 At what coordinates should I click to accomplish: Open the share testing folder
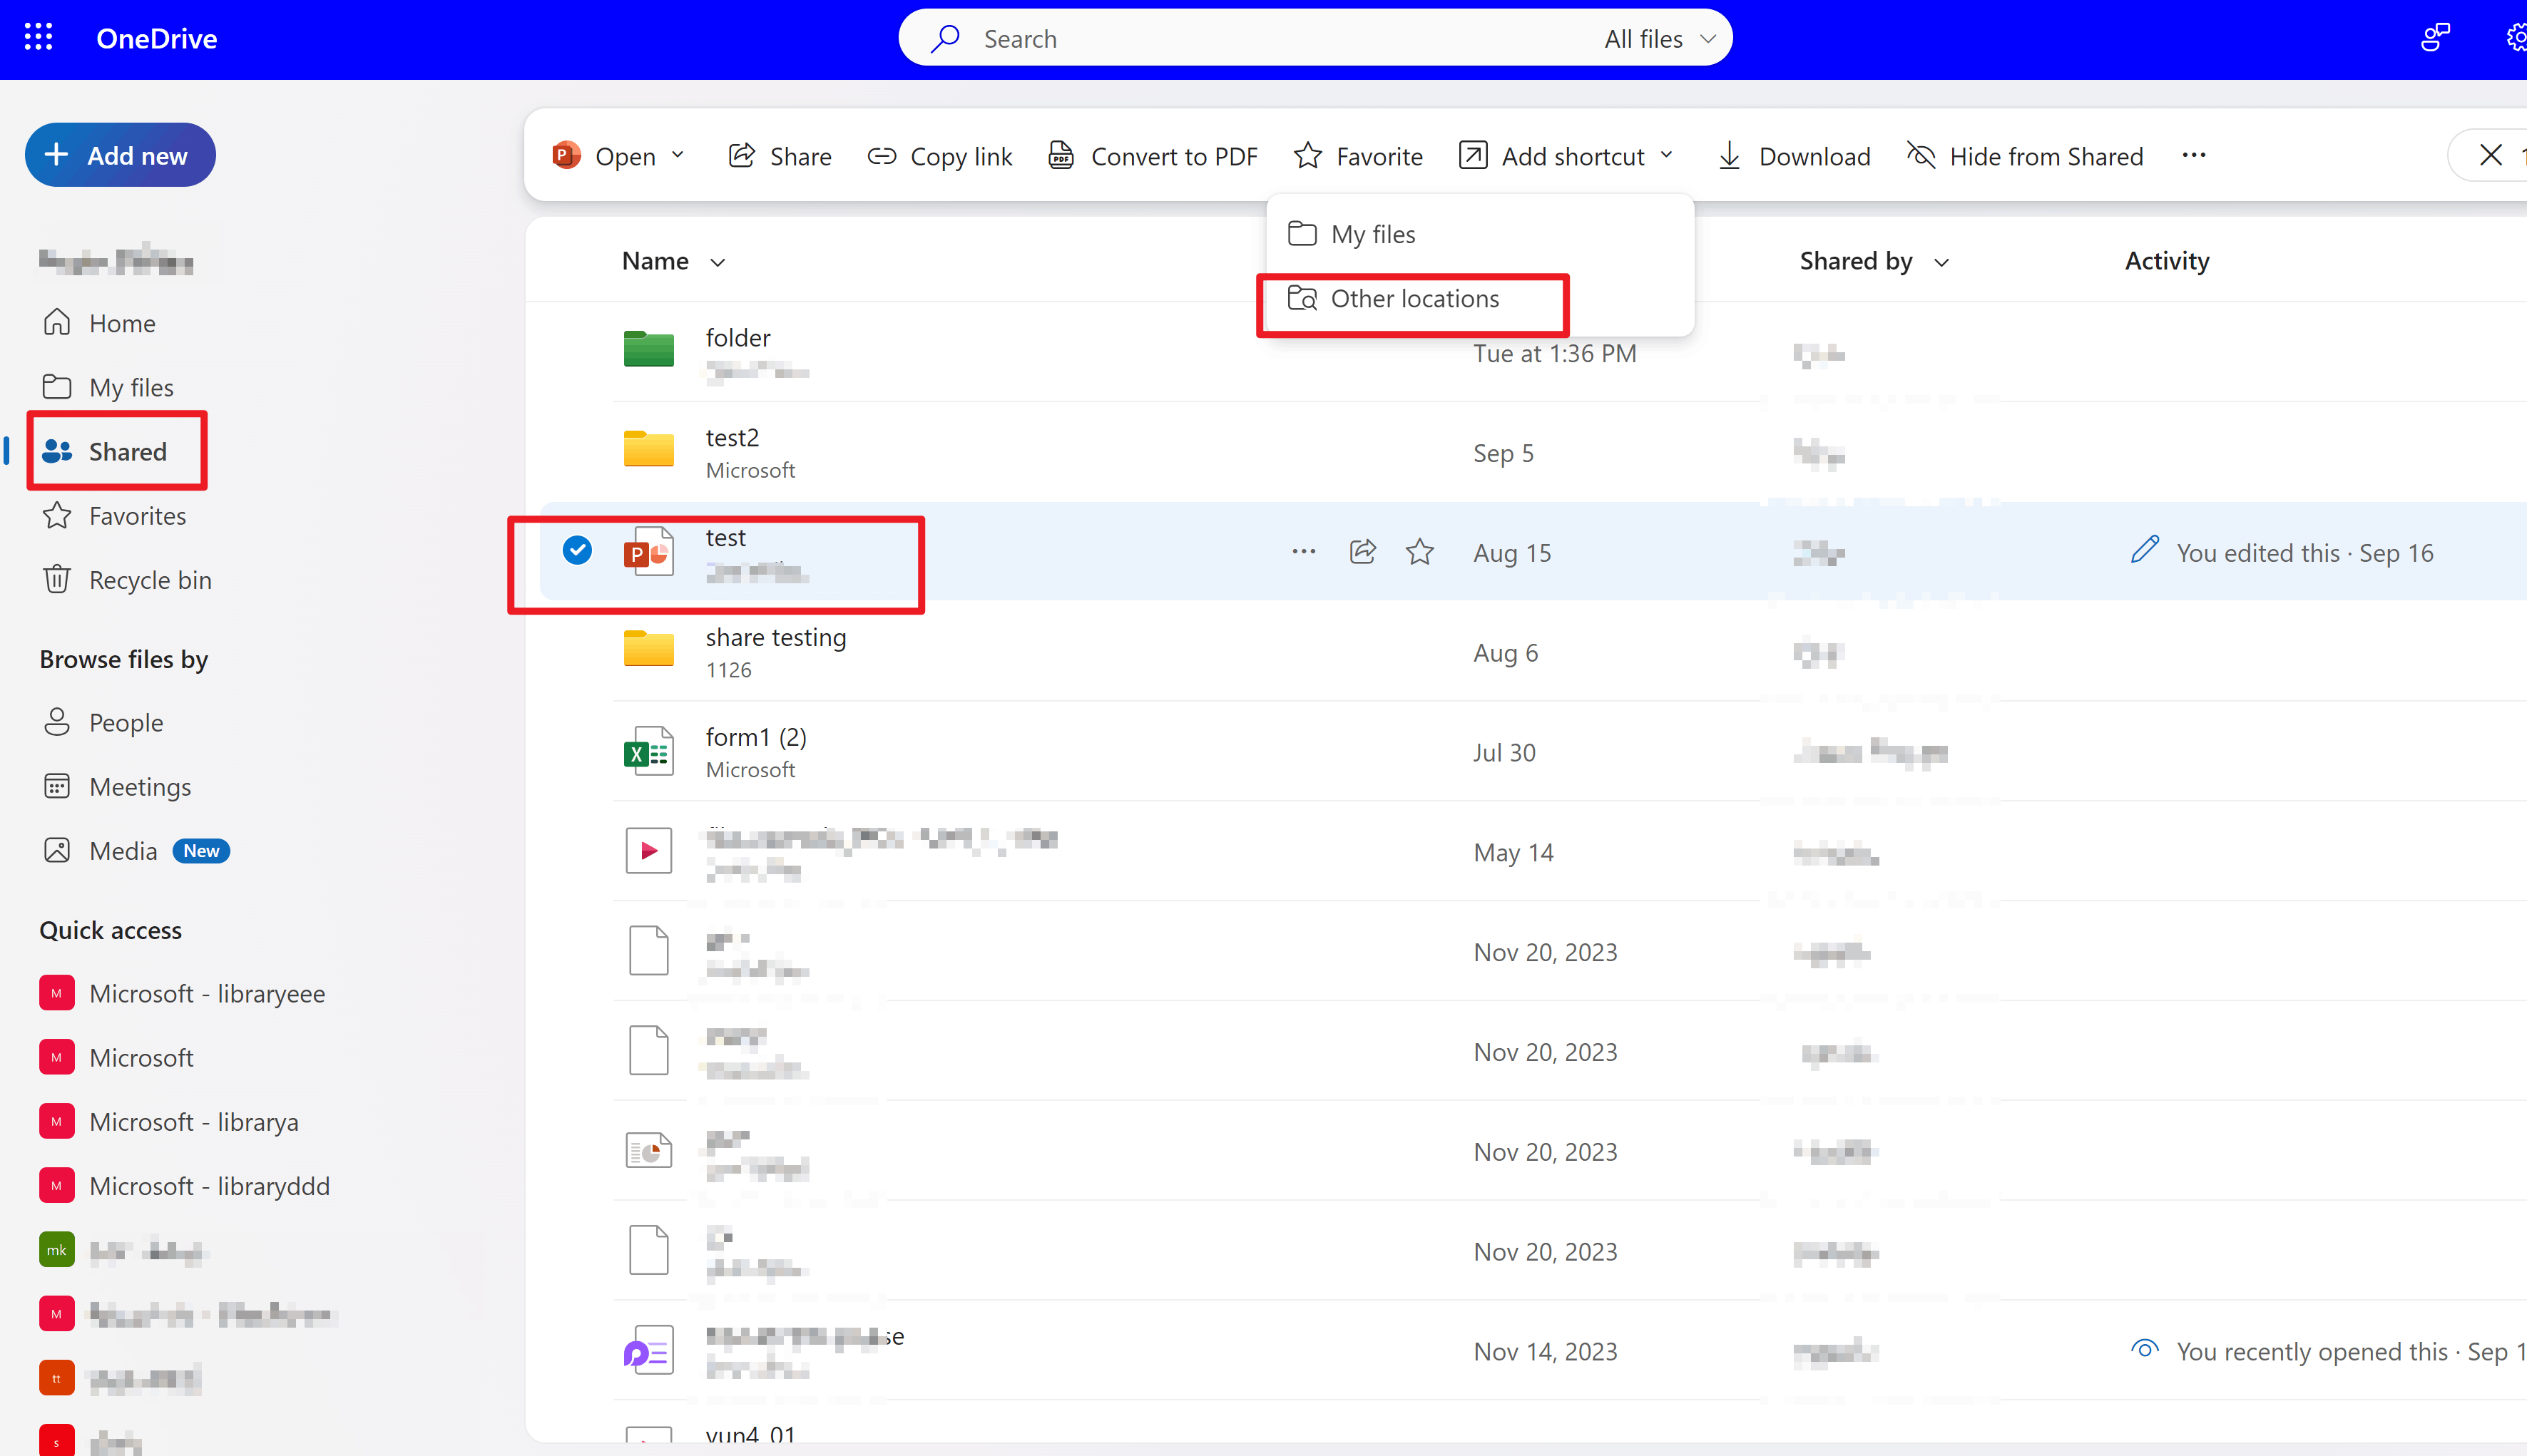pos(775,637)
